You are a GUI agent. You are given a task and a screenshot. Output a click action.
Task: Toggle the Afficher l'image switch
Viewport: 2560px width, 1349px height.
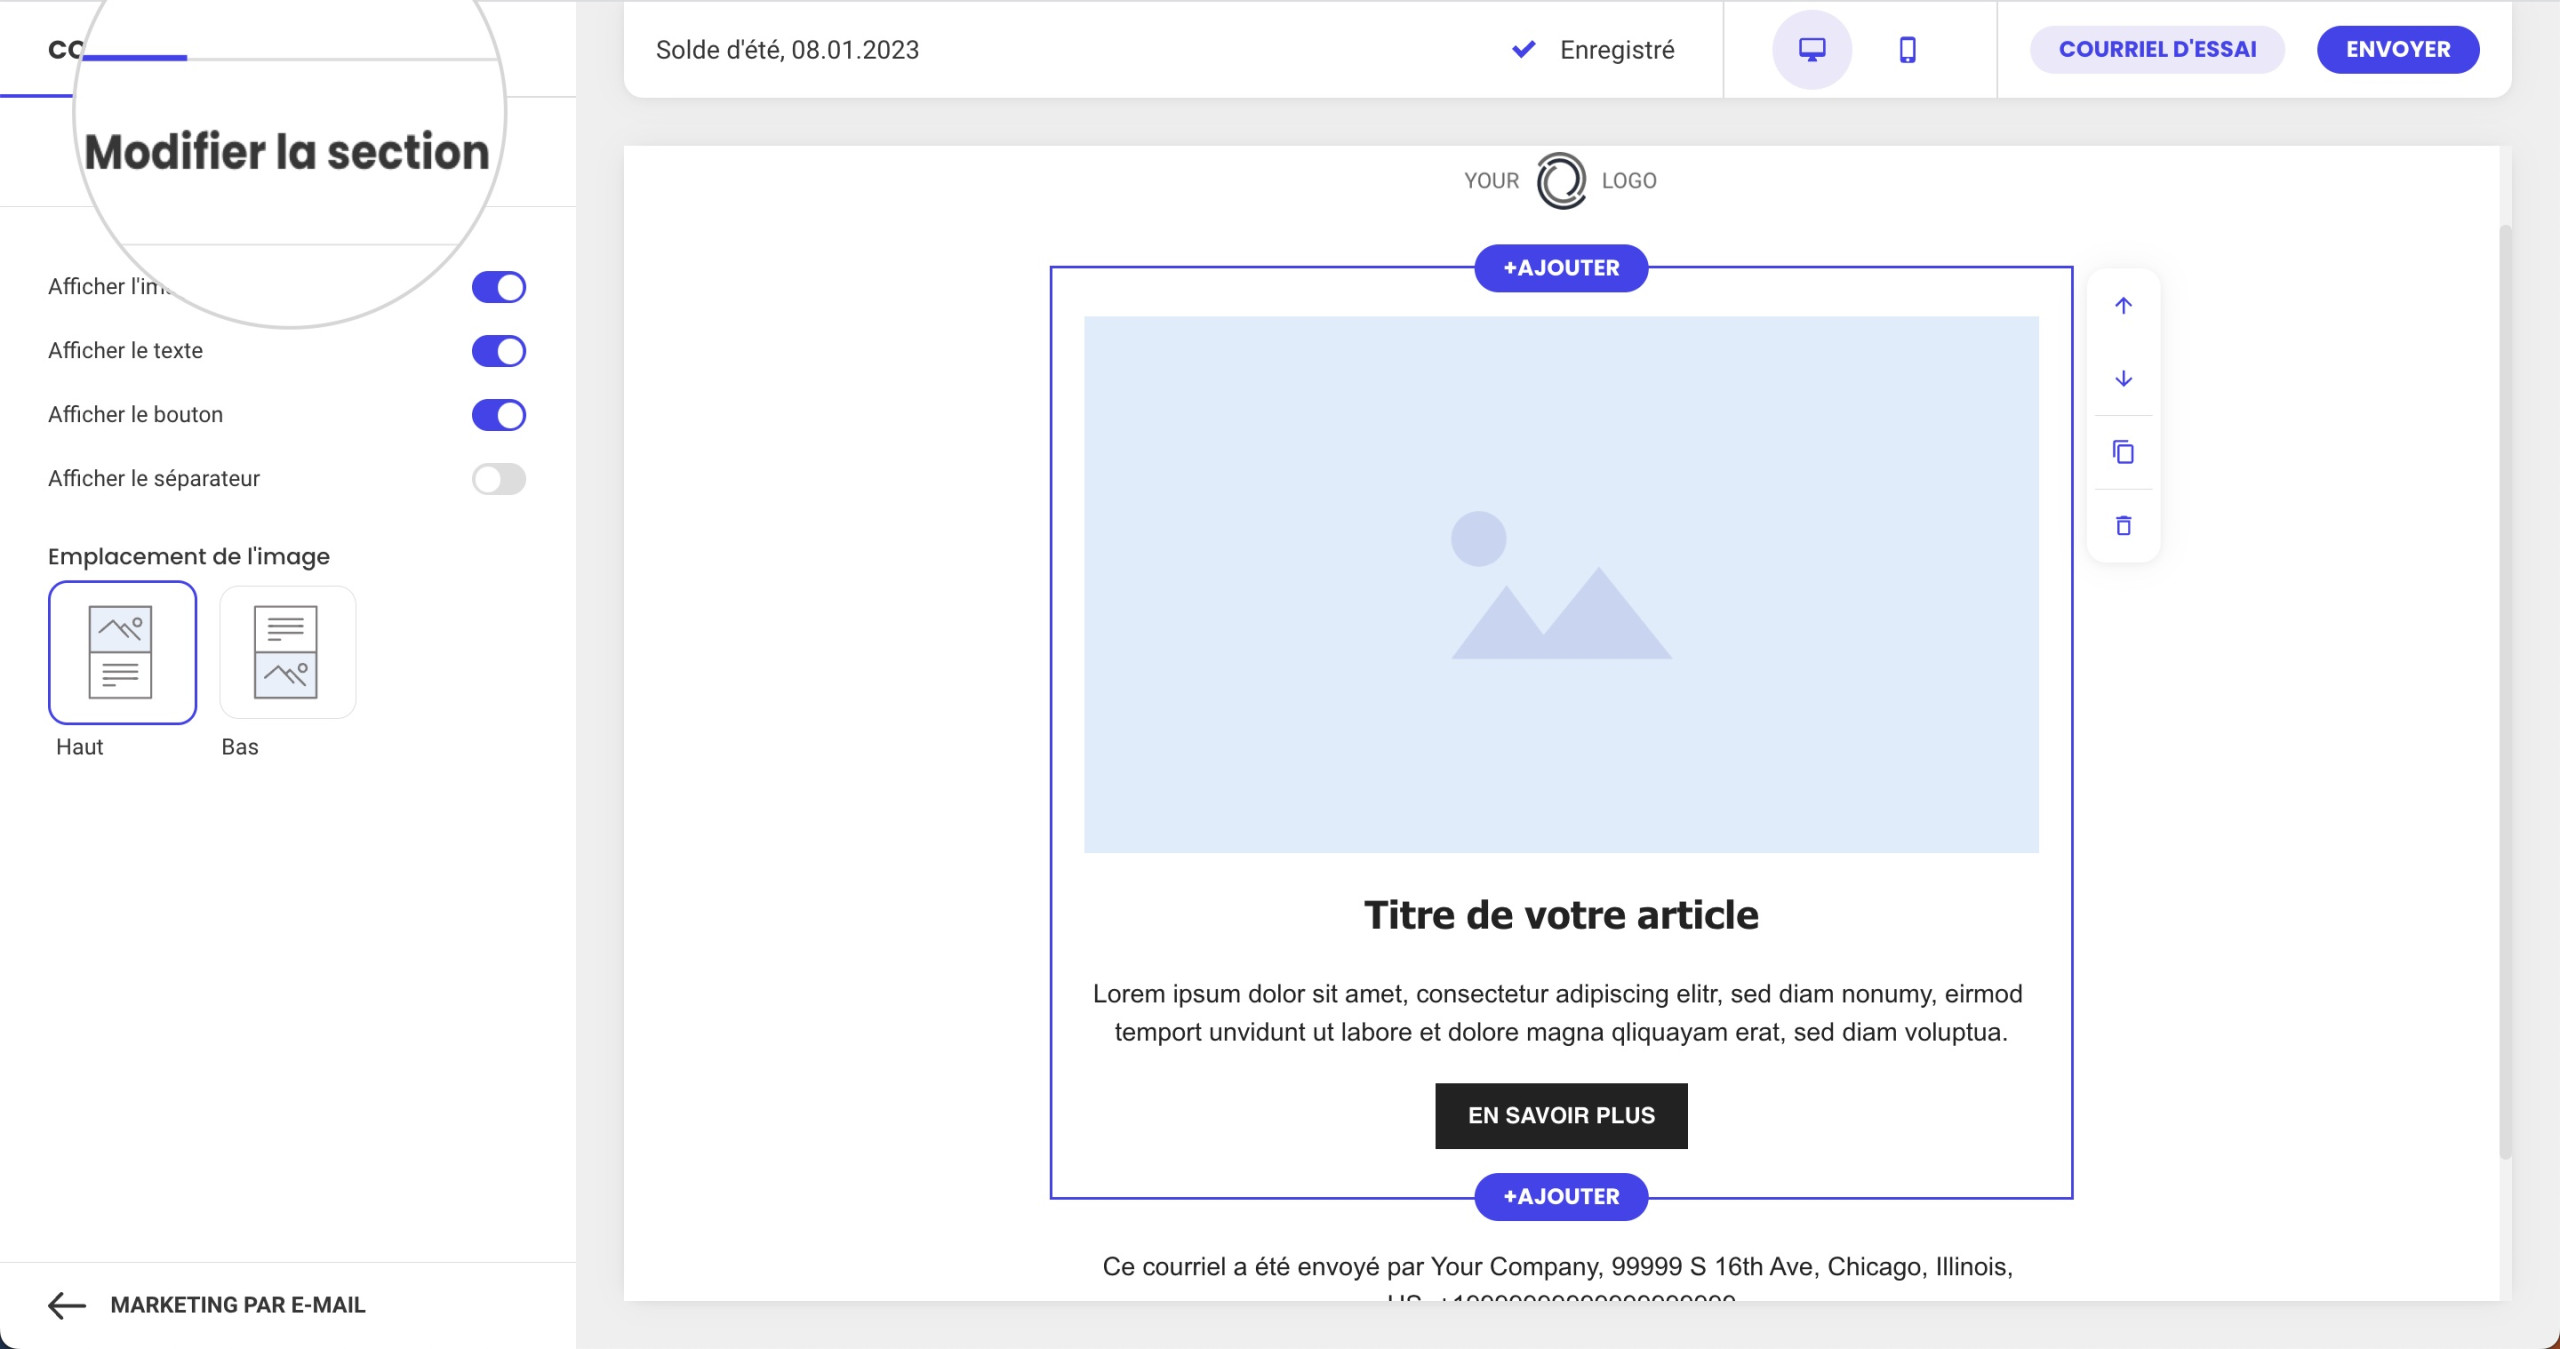click(x=498, y=287)
